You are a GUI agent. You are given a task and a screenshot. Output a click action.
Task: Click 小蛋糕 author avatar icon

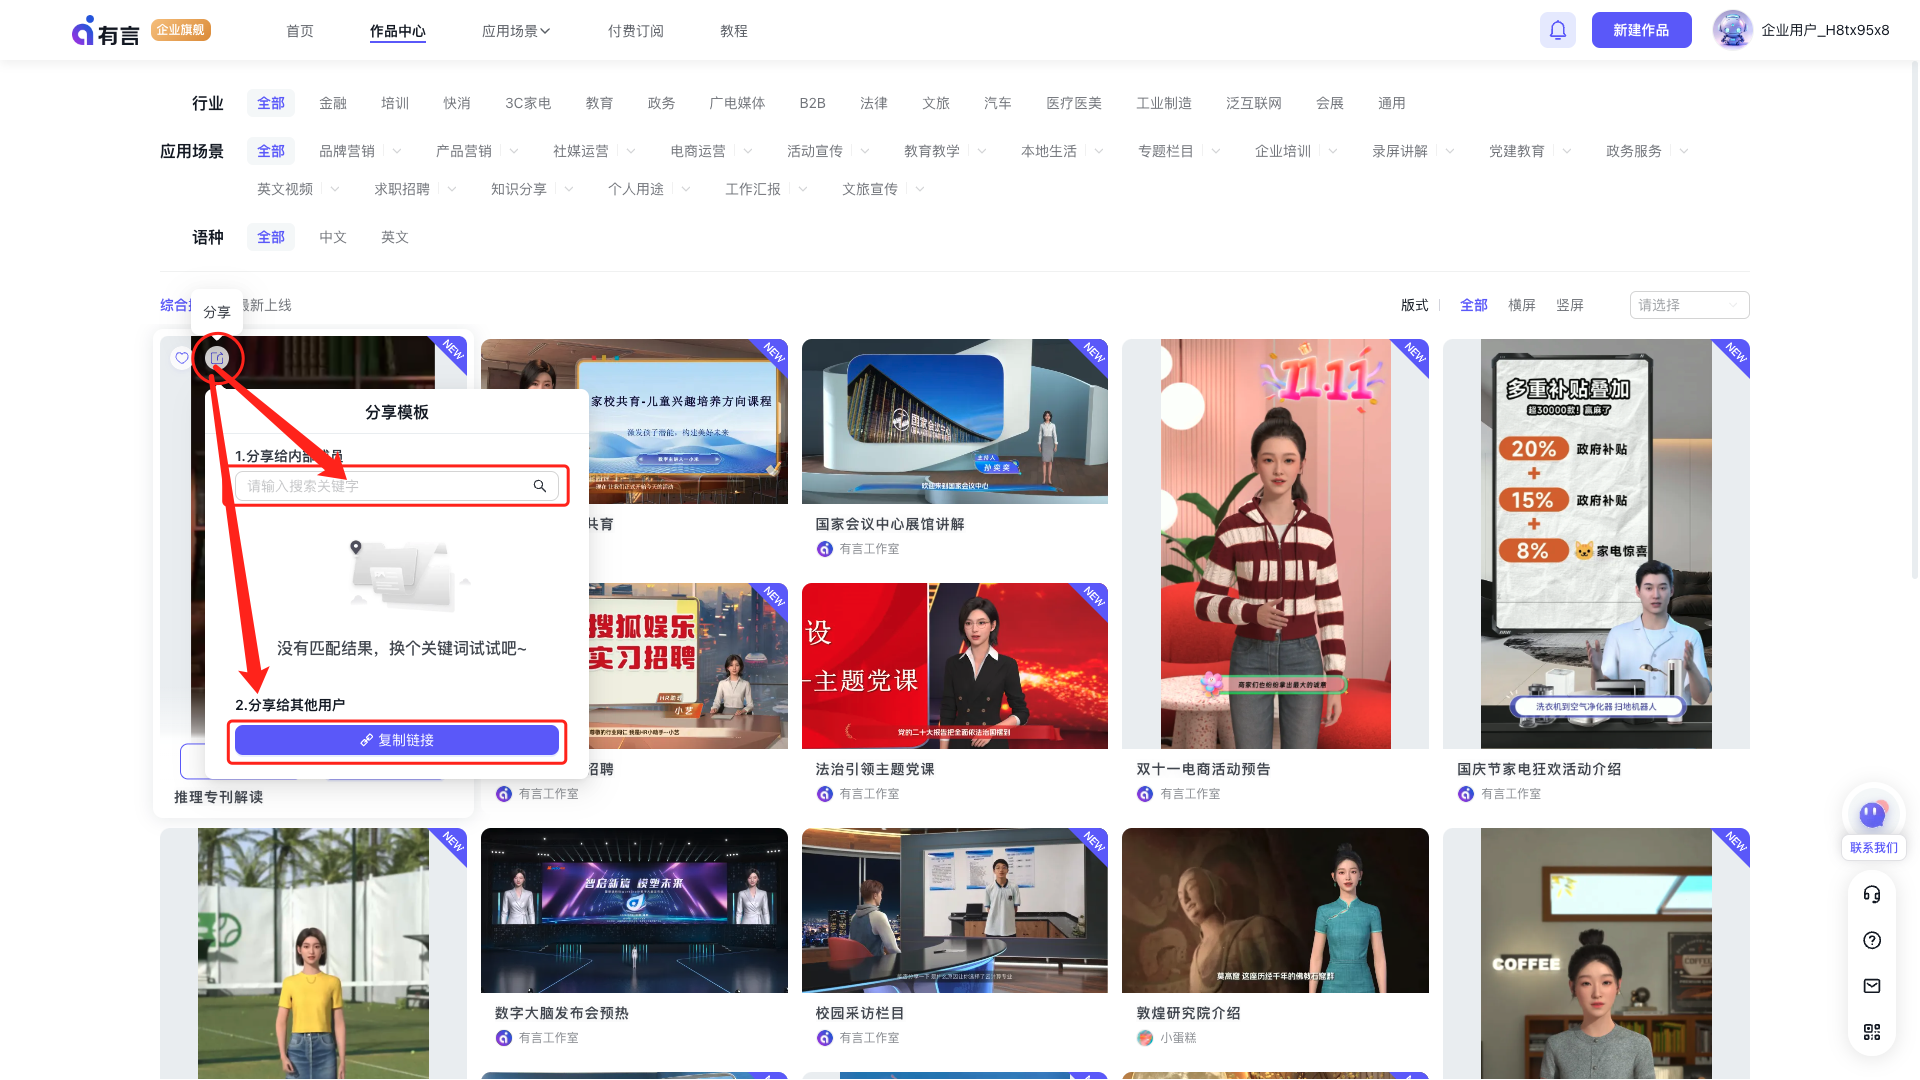coord(1145,1038)
